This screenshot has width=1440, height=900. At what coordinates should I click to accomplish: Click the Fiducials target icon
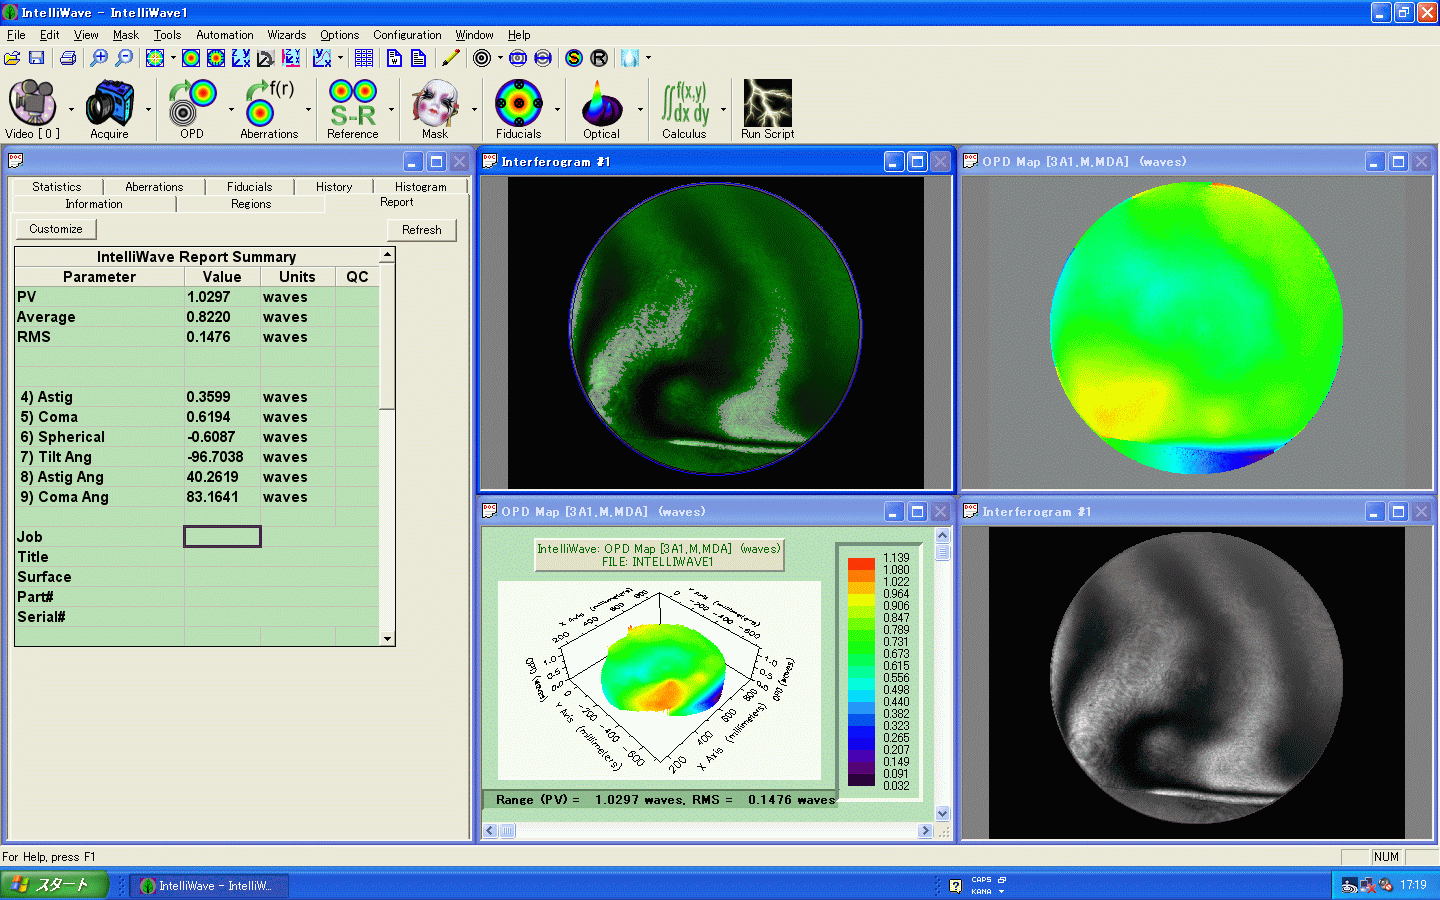pos(519,102)
